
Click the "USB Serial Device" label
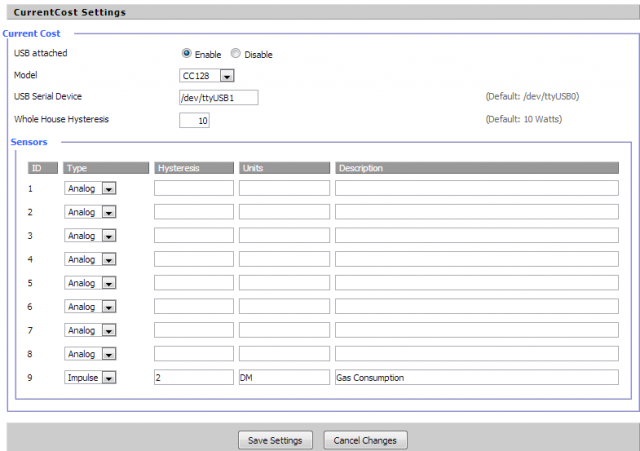(48, 97)
